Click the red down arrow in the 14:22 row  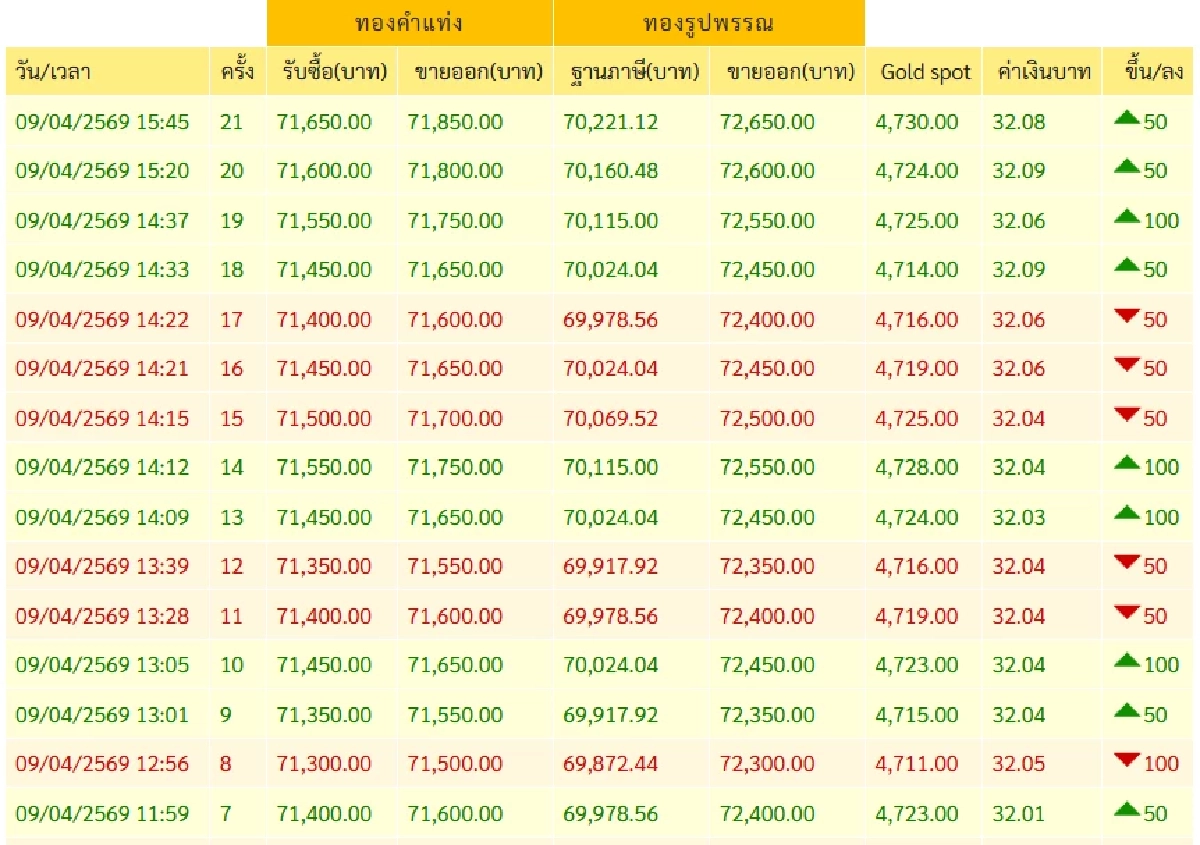(1127, 317)
